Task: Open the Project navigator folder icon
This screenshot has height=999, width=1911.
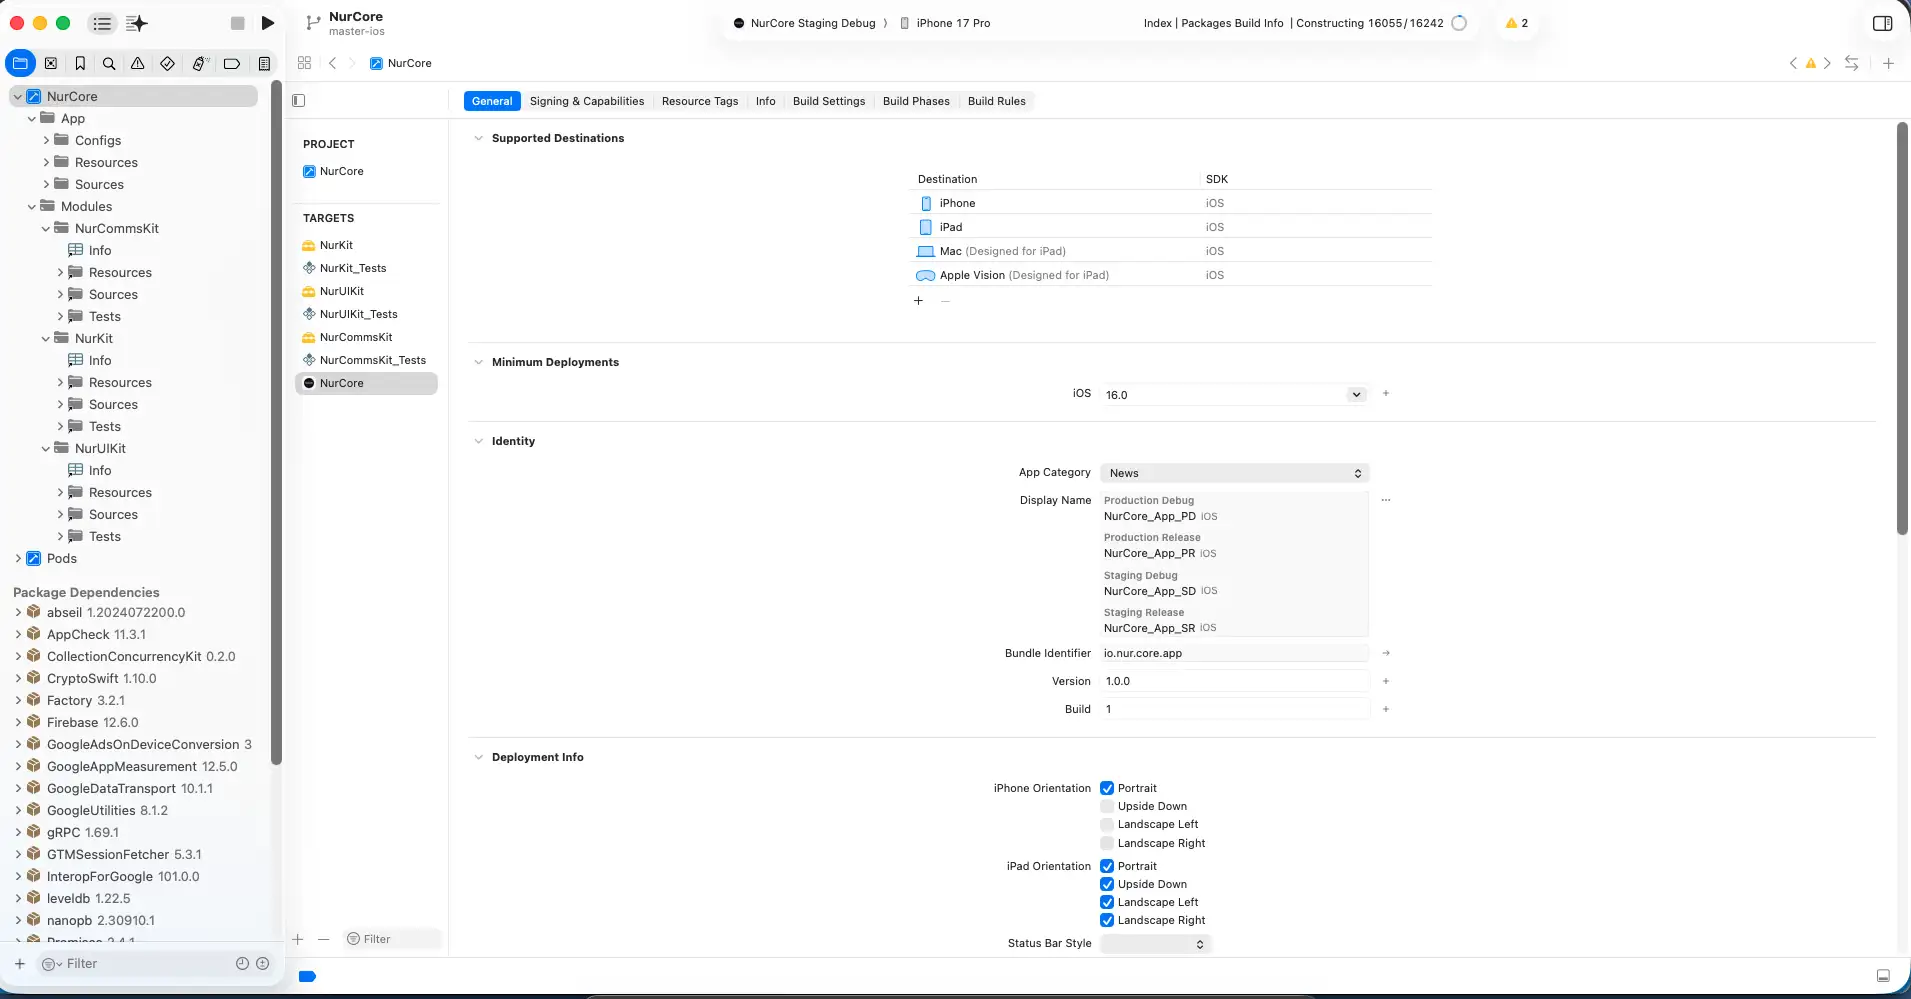Action: pyautogui.click(x=20, y=63)
